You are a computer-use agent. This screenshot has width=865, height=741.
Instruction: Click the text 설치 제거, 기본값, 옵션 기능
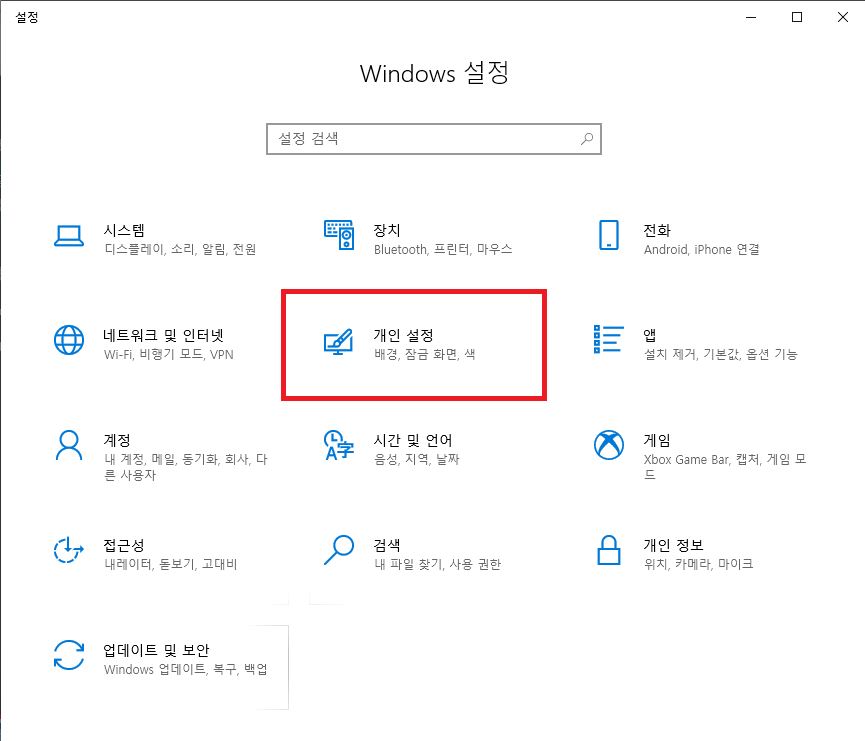720,354
